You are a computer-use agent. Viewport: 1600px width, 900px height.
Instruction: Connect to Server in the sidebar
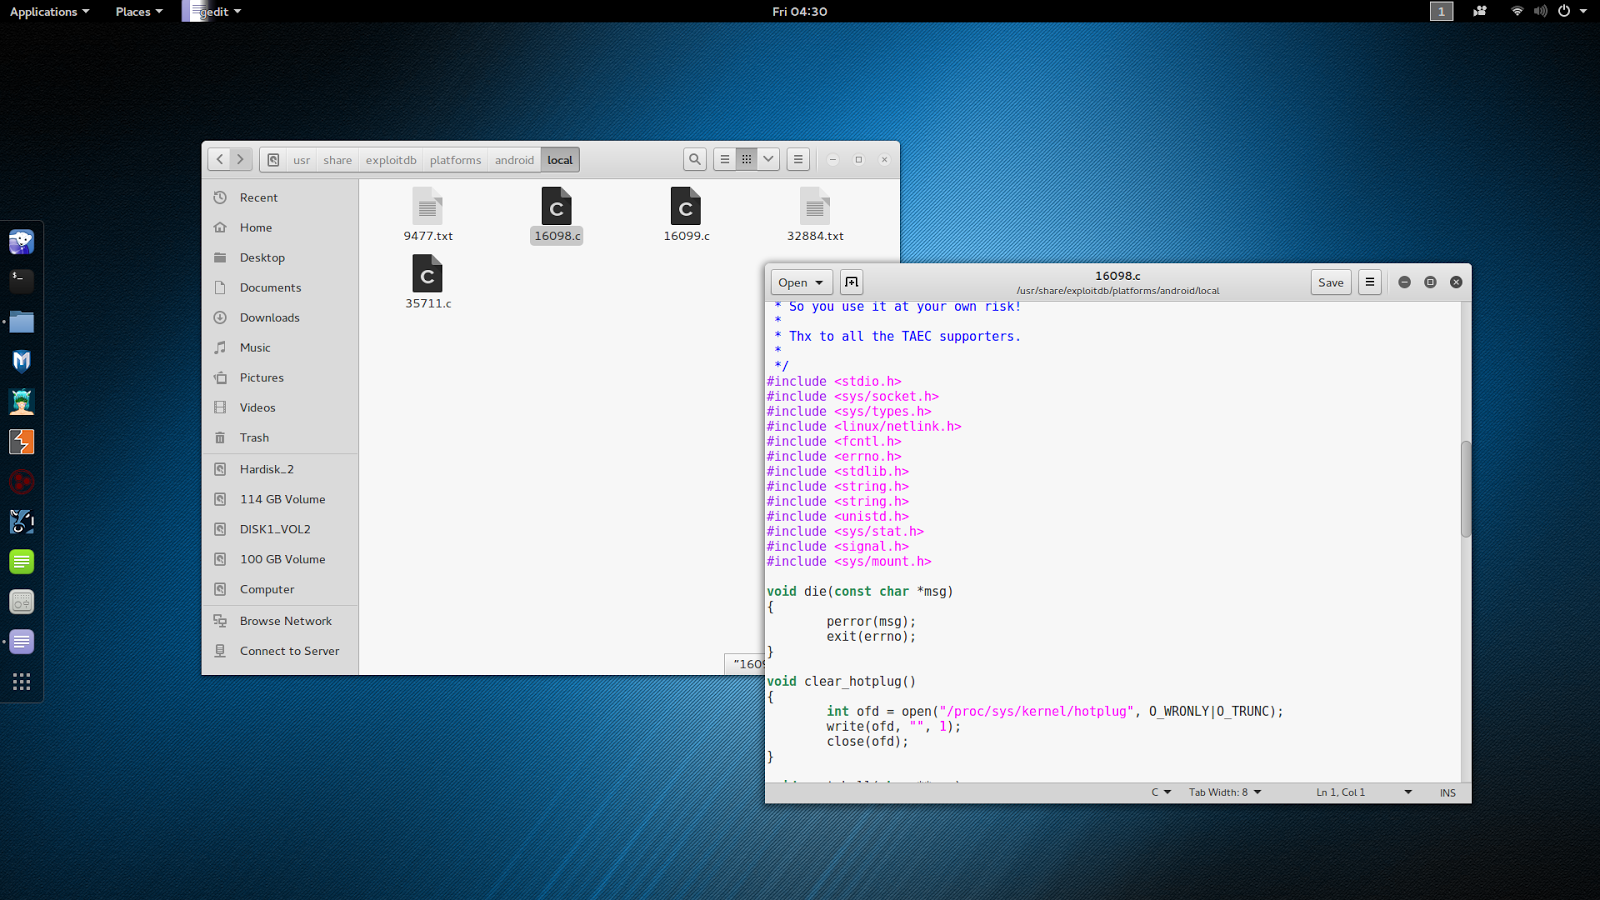[289, 650]
